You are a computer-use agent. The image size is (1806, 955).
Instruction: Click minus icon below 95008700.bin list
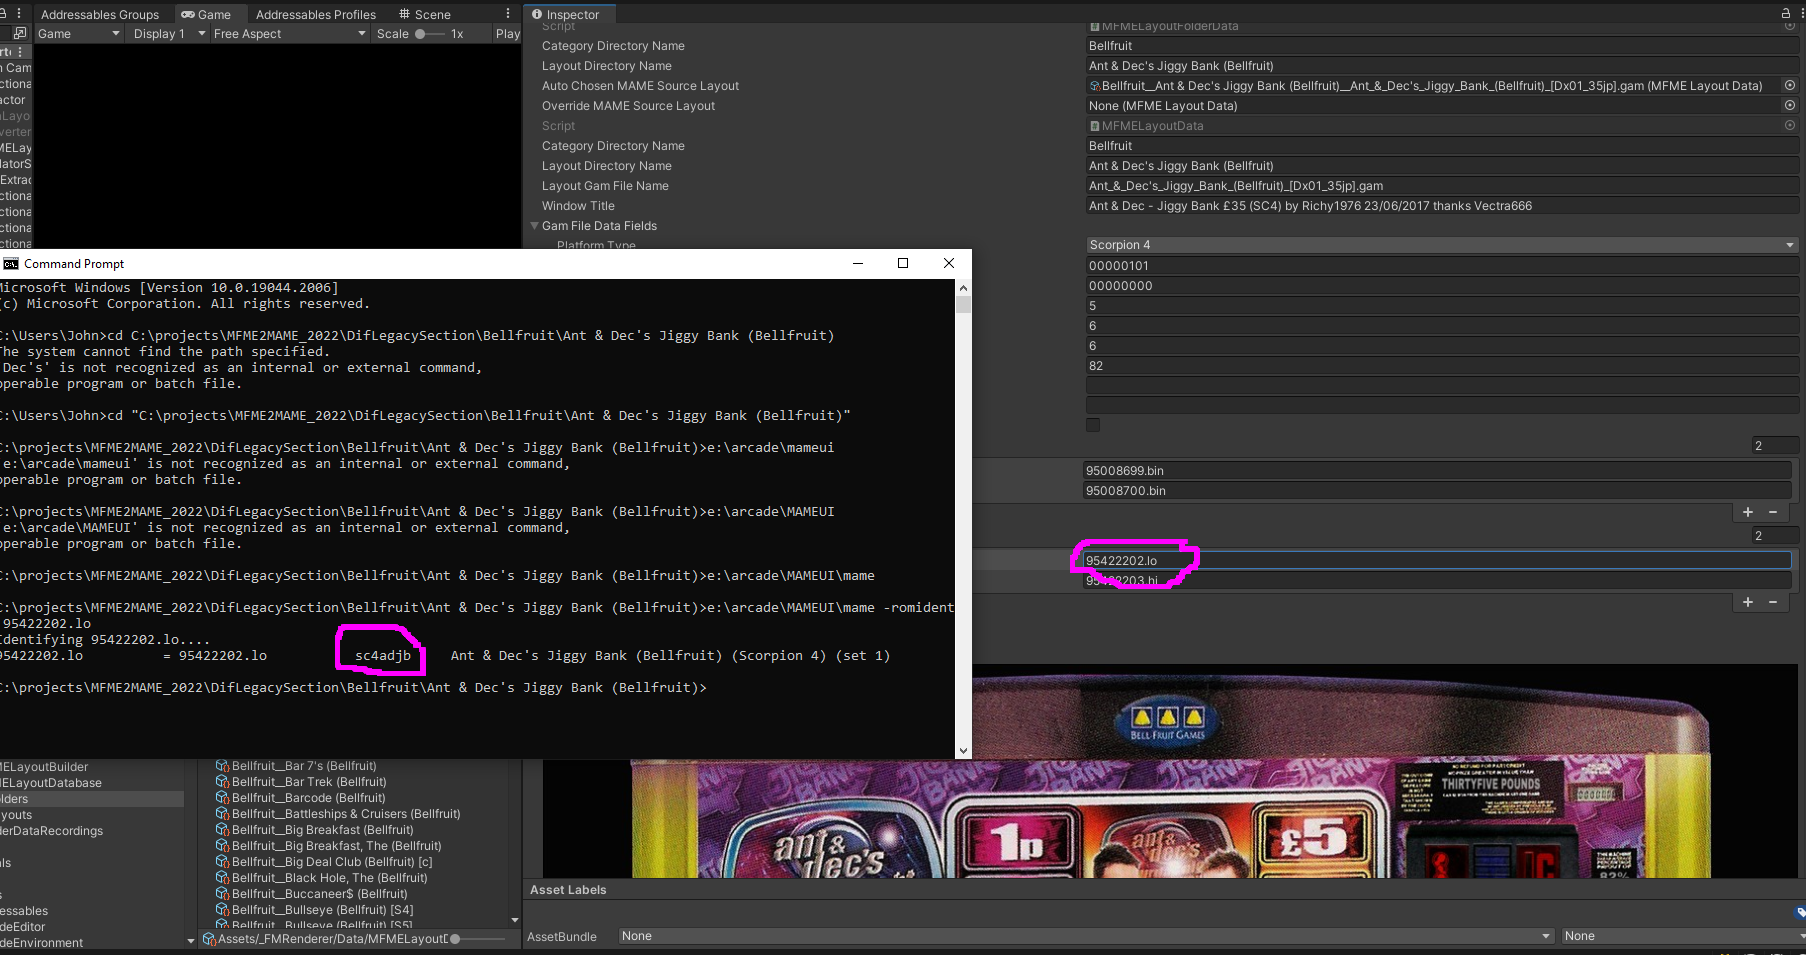(1773, 512)
